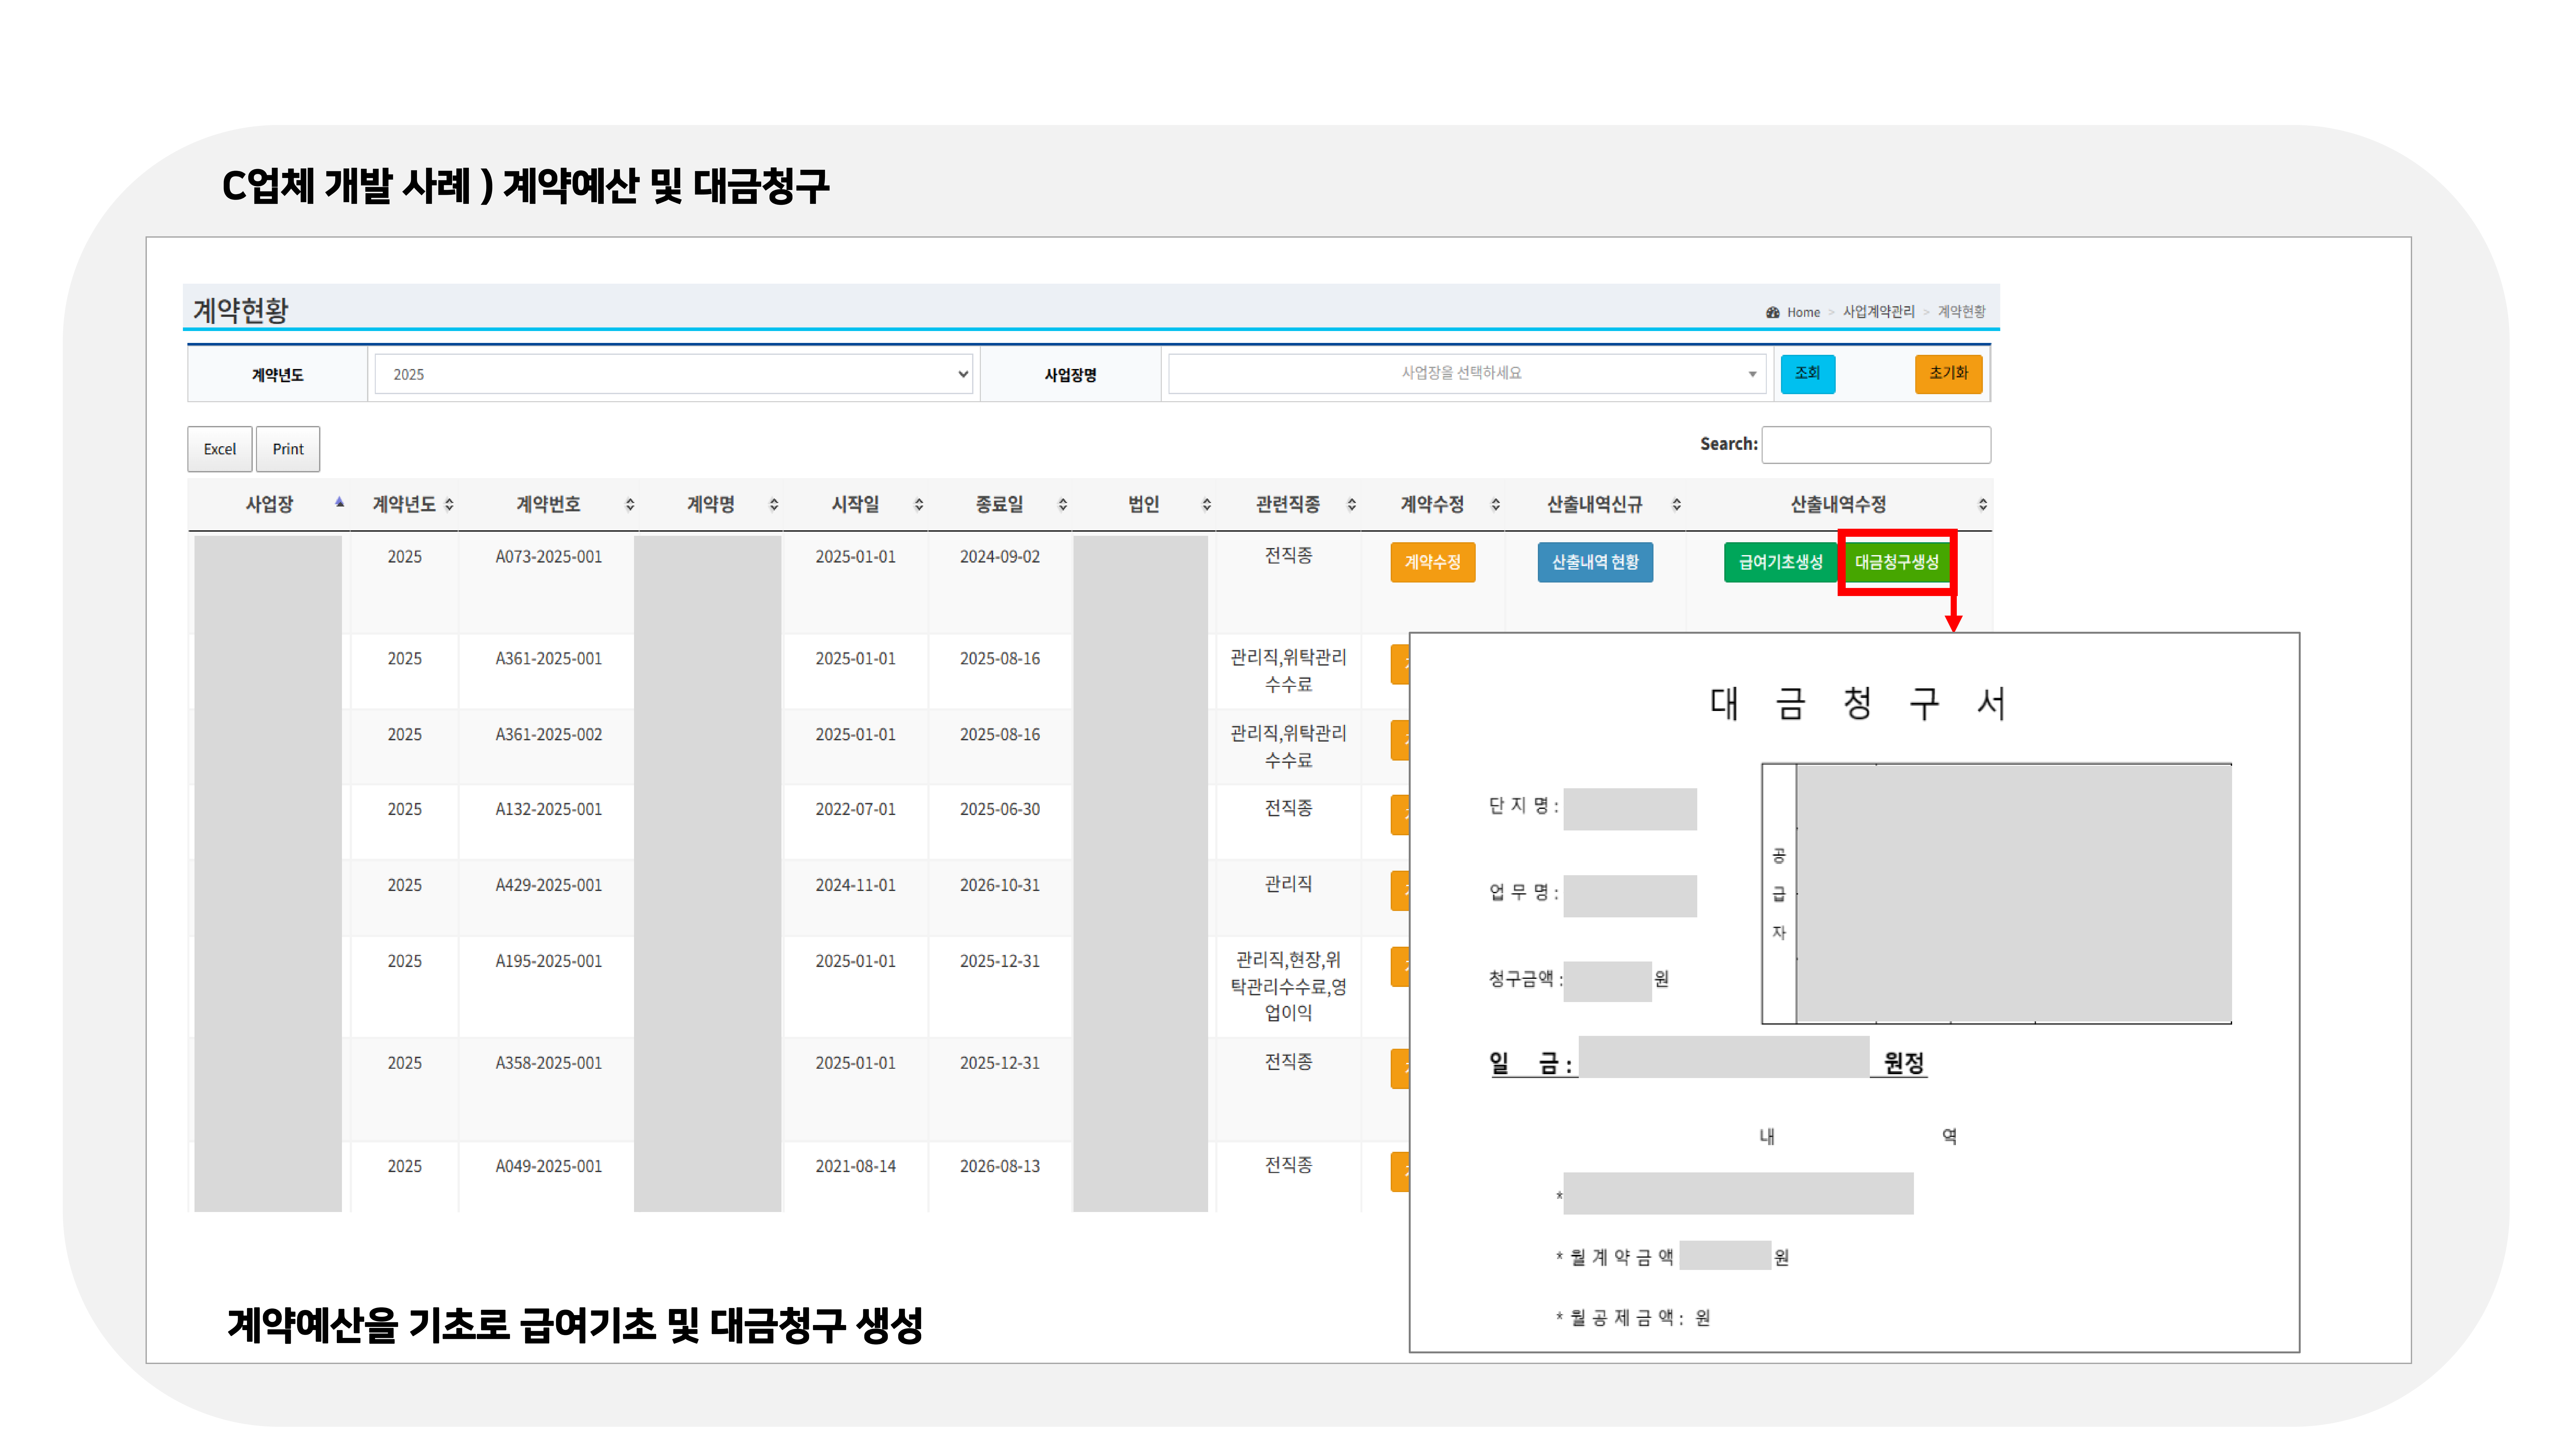Click the Print button
The height and width of the screenshot is (1449, 2576).
click(x=288, y=449)
